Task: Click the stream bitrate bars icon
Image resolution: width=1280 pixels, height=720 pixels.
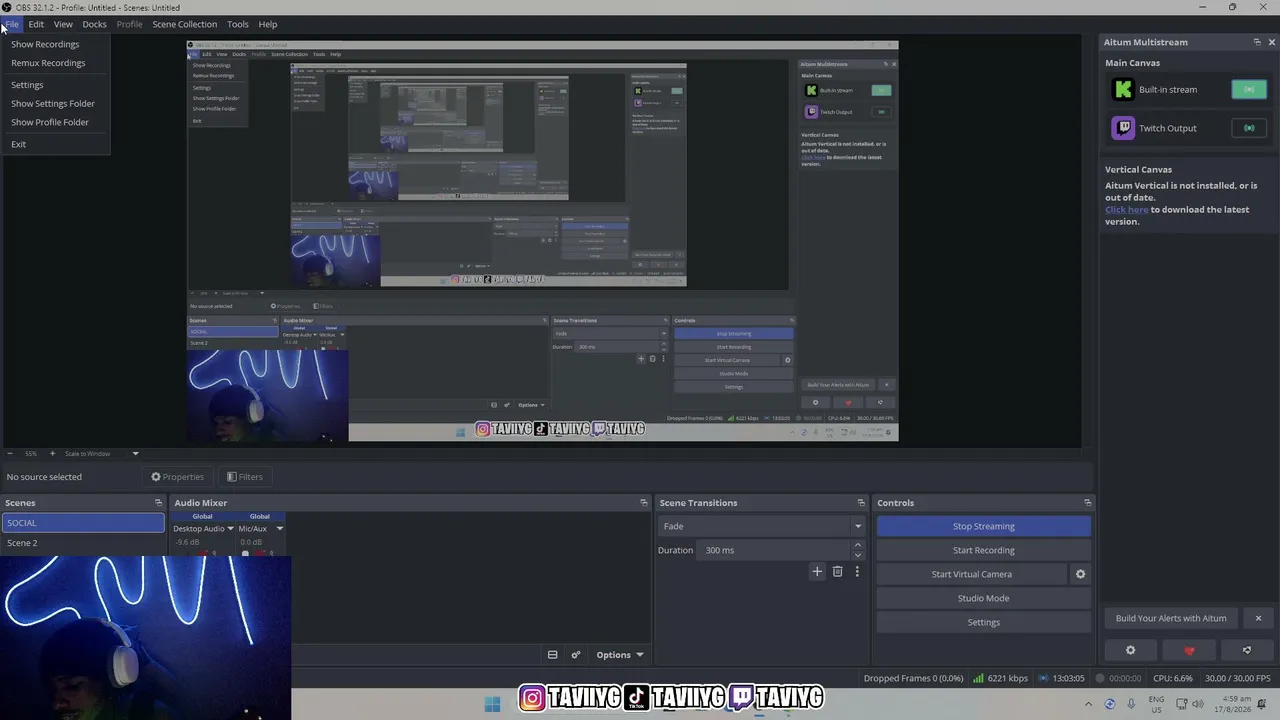Action: tap(978, 678)
